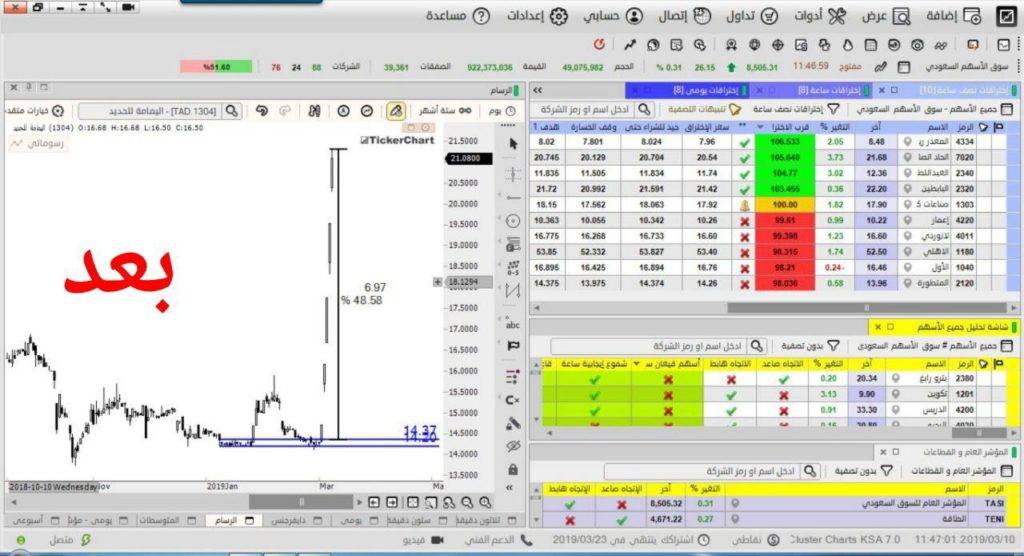Click the eye-shaped watch toolbar icon
Viewport: 1024px width, 556px height.
[x=918, y=45]
